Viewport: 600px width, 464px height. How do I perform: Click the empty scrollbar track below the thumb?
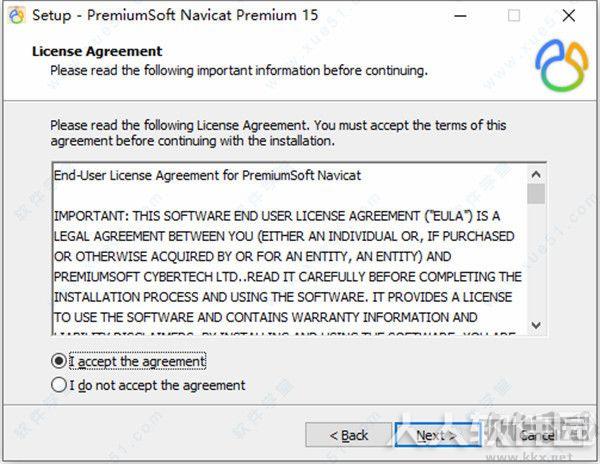(x=536, y=260)
